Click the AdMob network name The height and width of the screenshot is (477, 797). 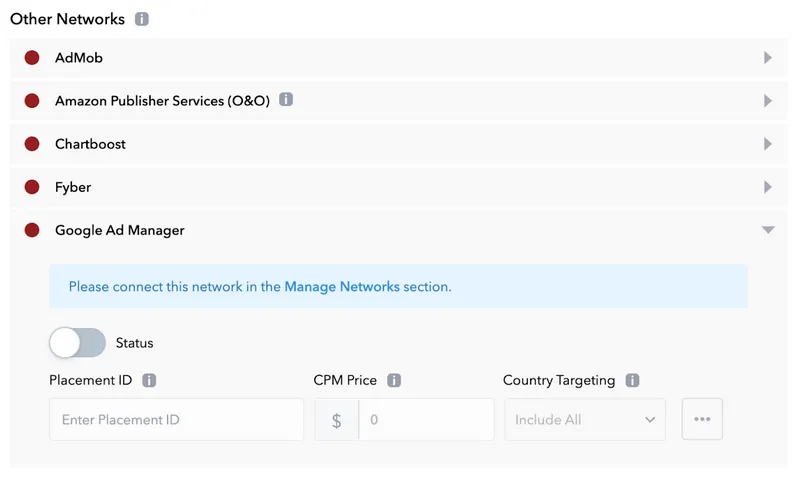coord(79,58)
